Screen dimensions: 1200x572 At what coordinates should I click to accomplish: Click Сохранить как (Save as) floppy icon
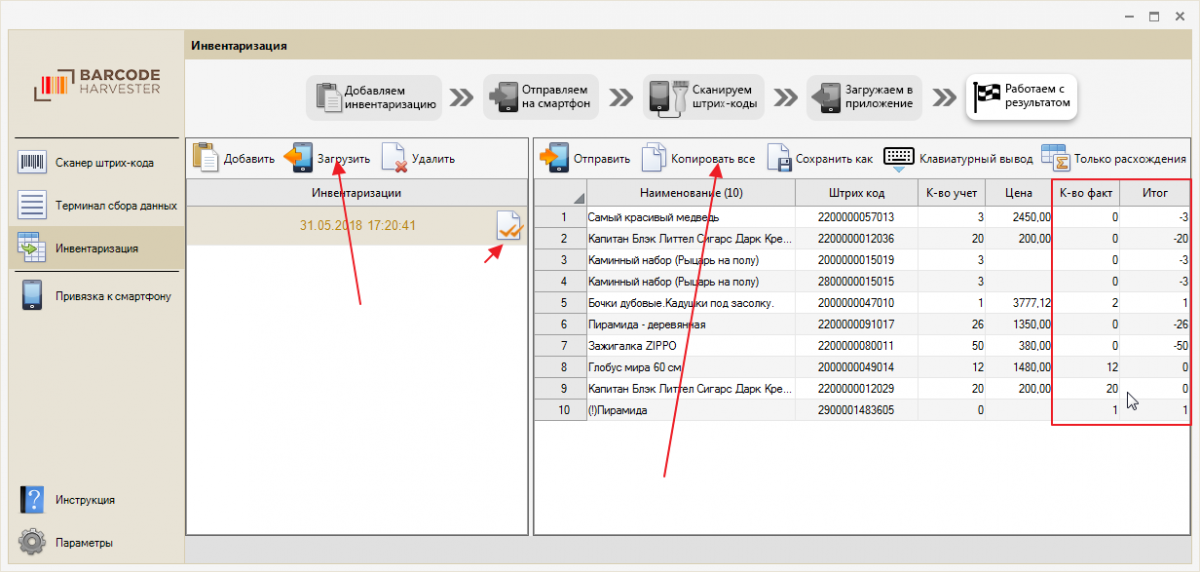click(x=780, y=158)
